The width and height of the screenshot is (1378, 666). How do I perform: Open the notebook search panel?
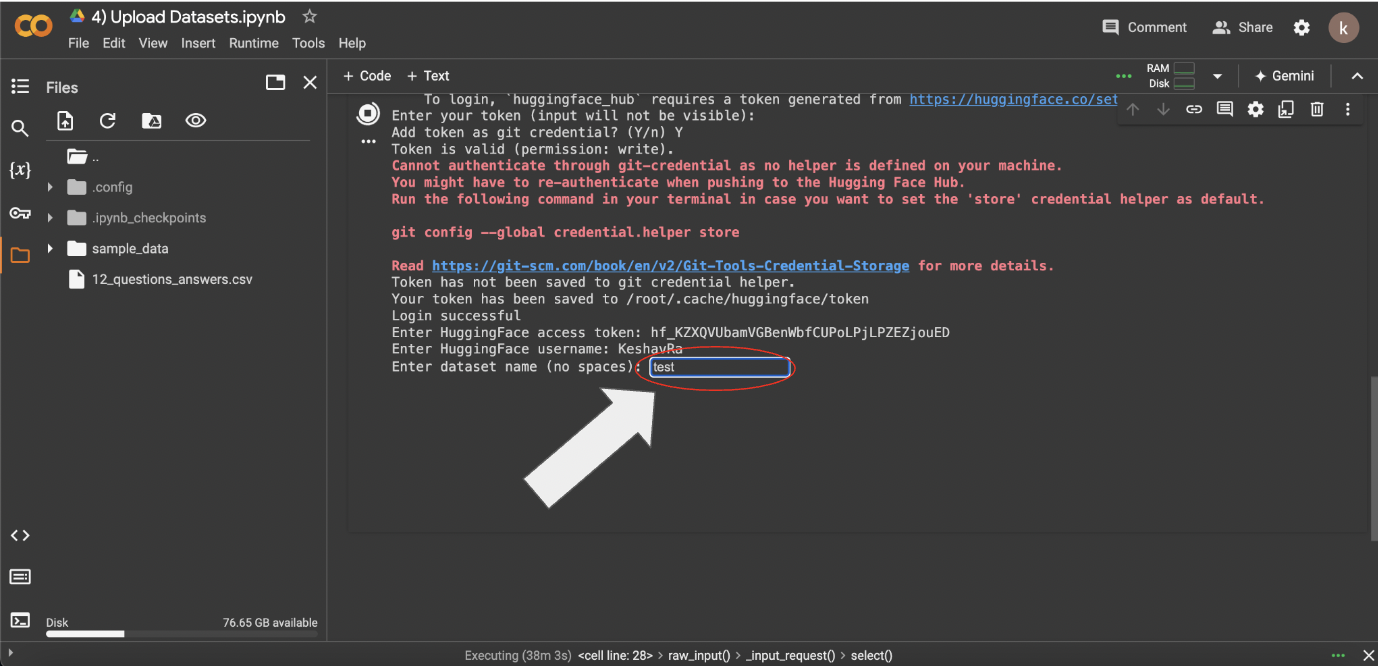coord(20,128)
